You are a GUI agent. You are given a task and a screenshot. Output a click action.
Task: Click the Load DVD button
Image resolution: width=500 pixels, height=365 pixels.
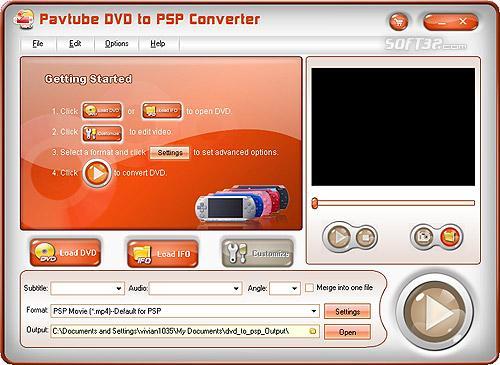(x=66, y=253)
